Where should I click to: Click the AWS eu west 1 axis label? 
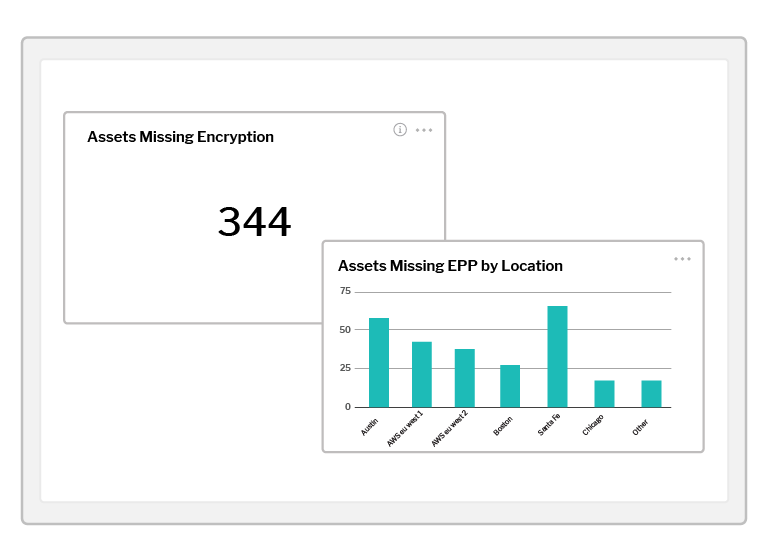coord(406,428)
